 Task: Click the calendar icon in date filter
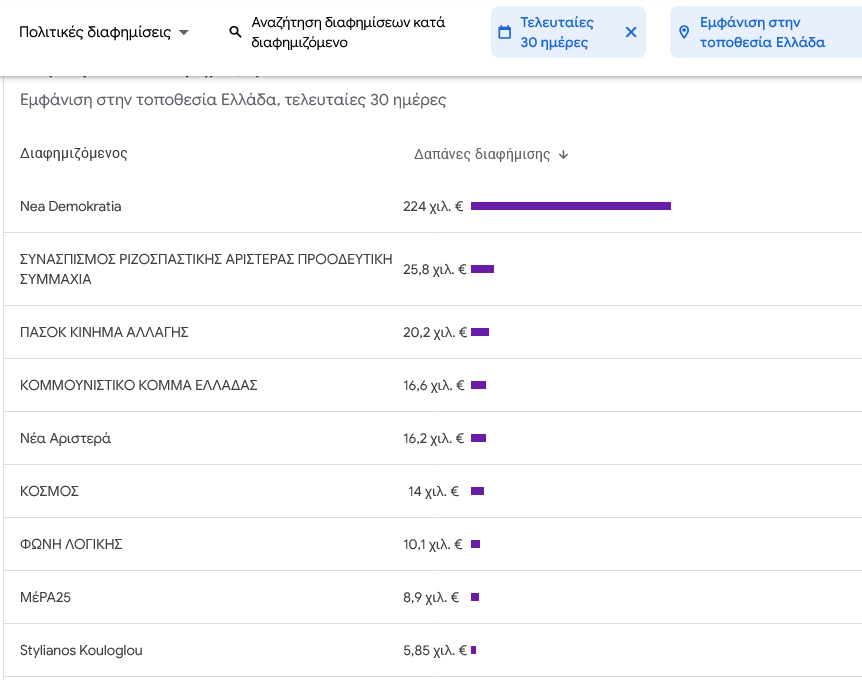[x=504, y=32]
